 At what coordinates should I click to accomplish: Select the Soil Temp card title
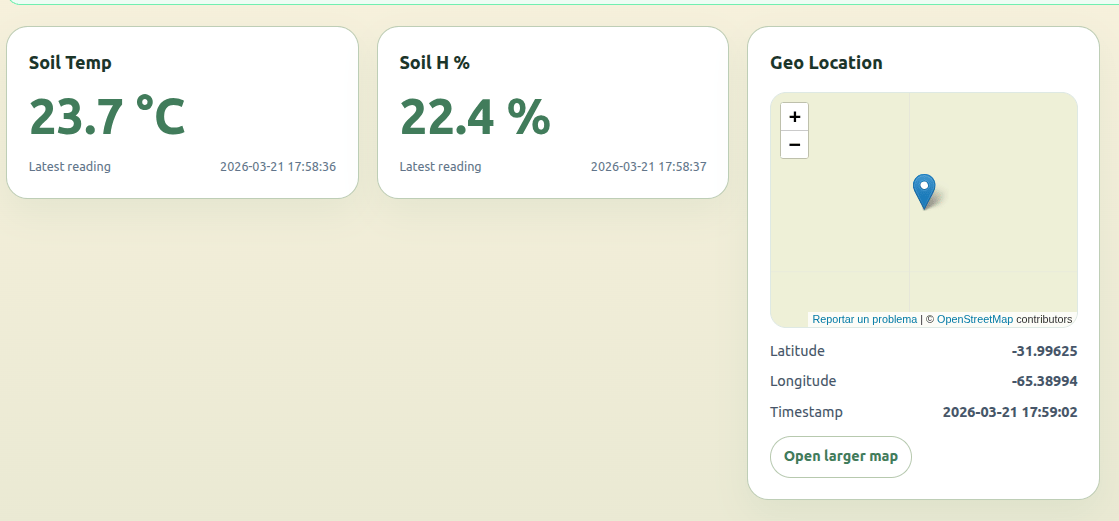coord(70,63)
